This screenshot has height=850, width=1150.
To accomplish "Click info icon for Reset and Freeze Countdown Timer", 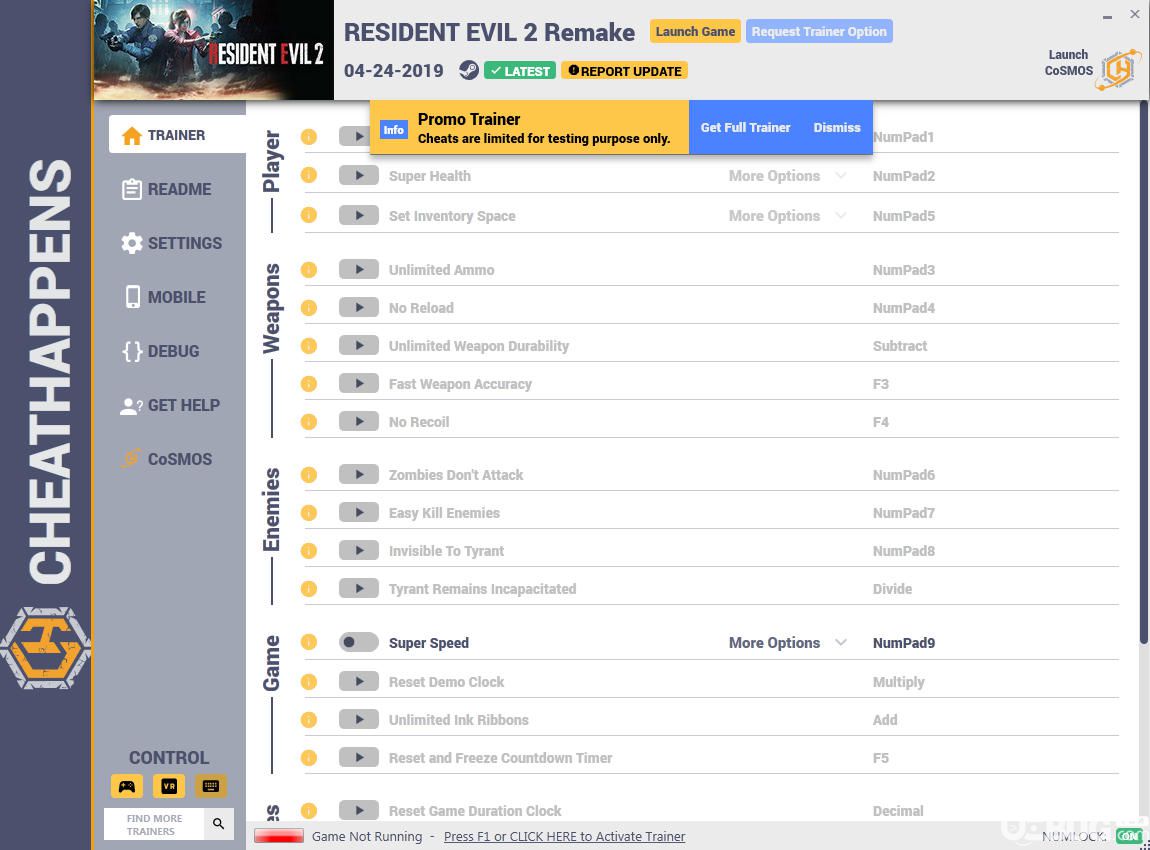I will (x=309, y=758).
